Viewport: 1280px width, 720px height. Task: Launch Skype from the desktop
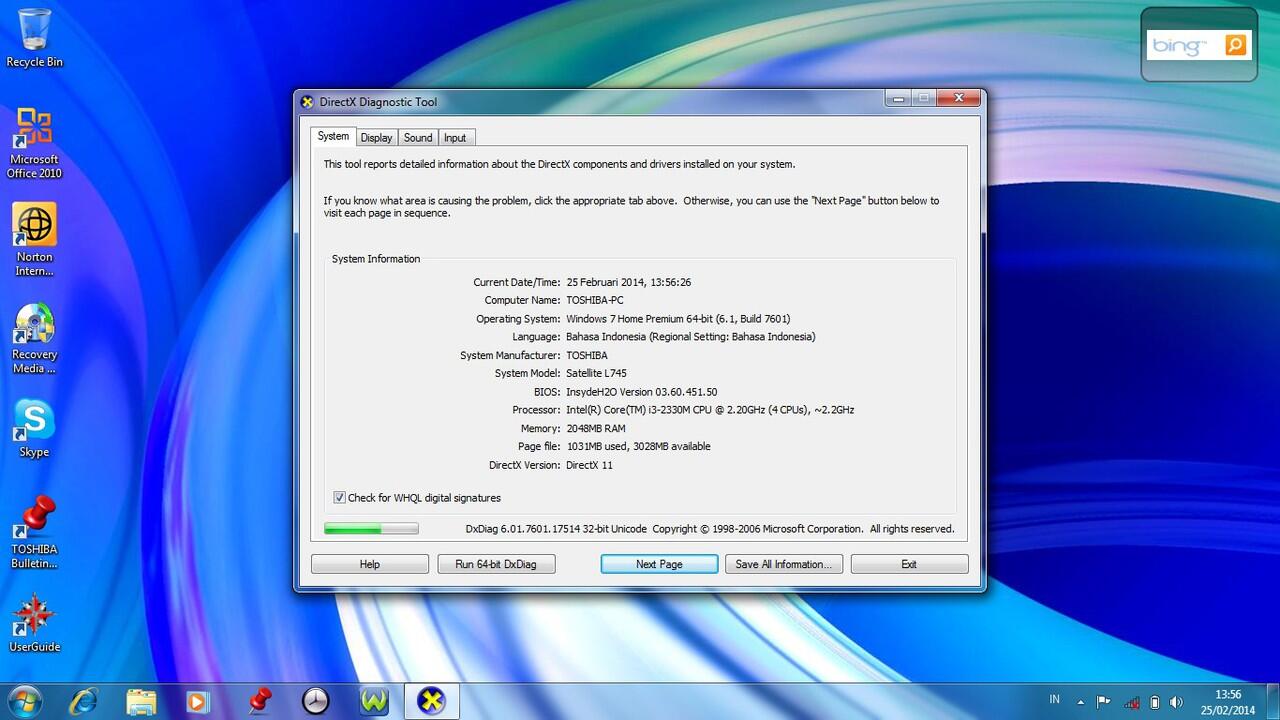coord(34,429)
